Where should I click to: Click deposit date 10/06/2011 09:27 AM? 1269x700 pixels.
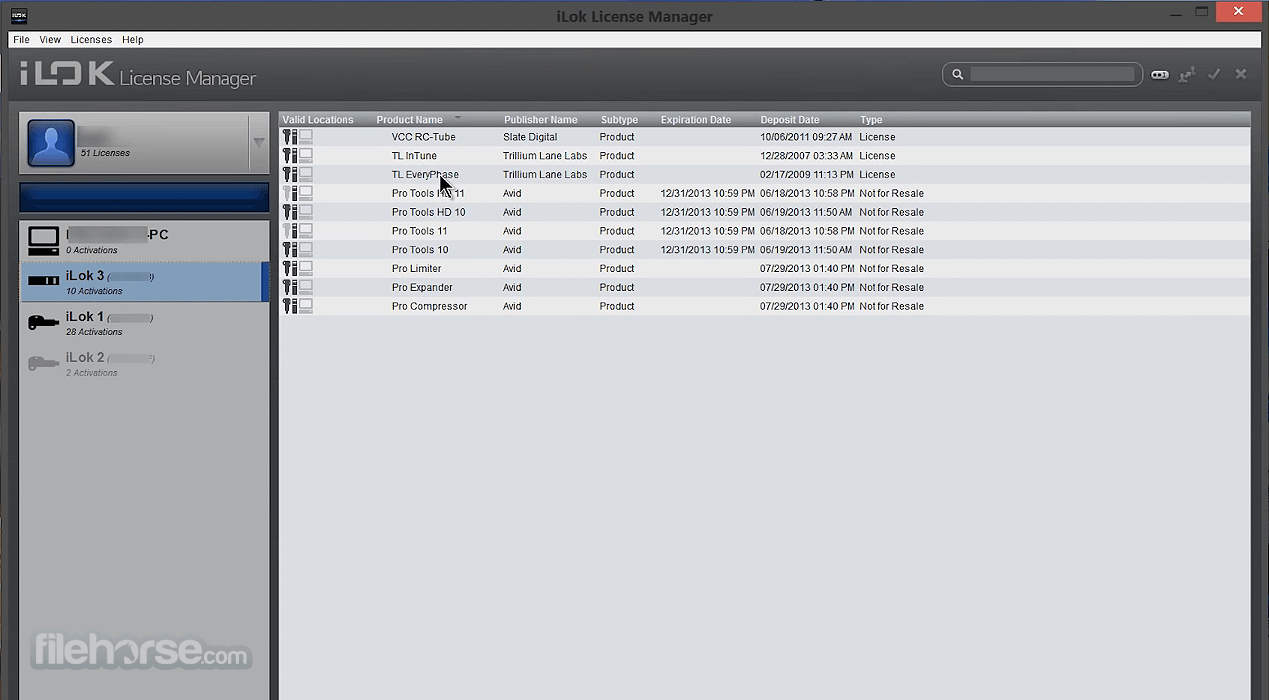click(x=806, y=137)
